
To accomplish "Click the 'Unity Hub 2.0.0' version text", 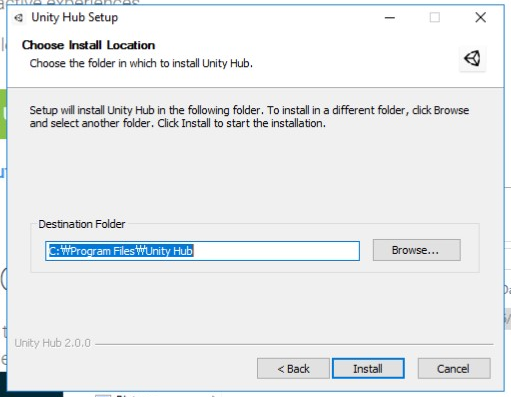I will (x=53, y=343).
